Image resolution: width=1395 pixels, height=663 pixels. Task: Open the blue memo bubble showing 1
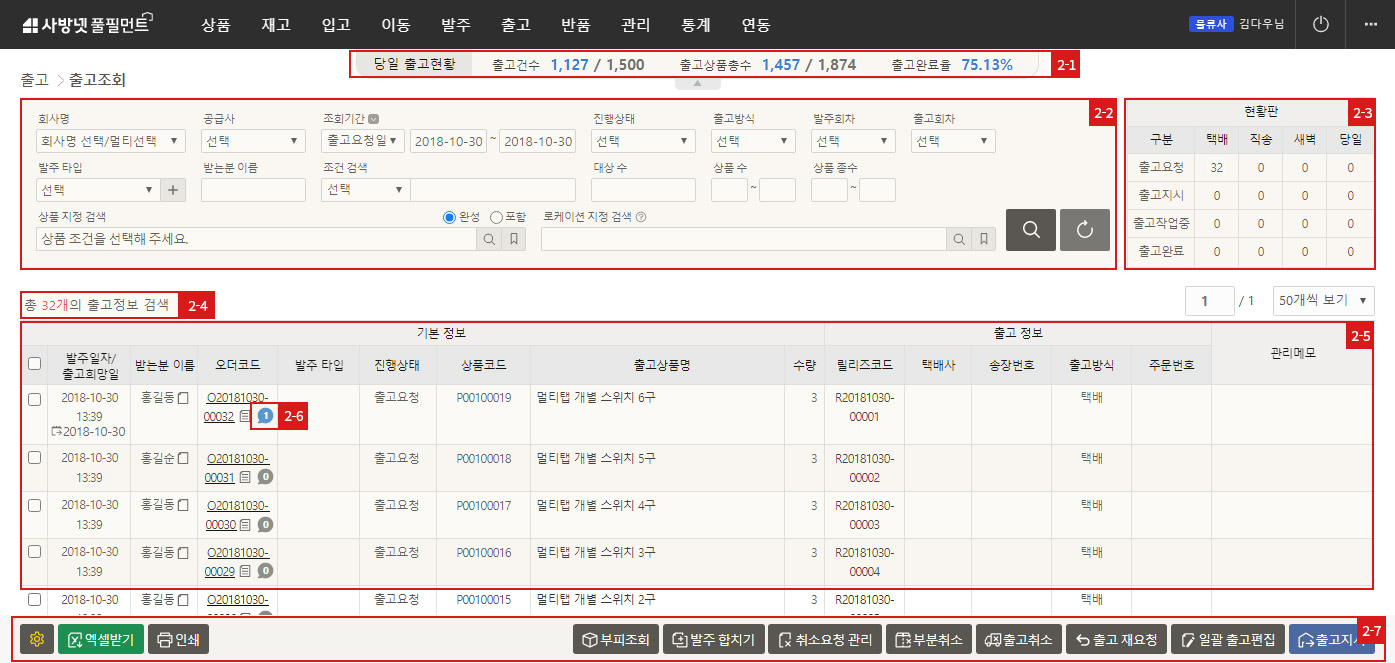pyautogui.click(x=265, y=416)
